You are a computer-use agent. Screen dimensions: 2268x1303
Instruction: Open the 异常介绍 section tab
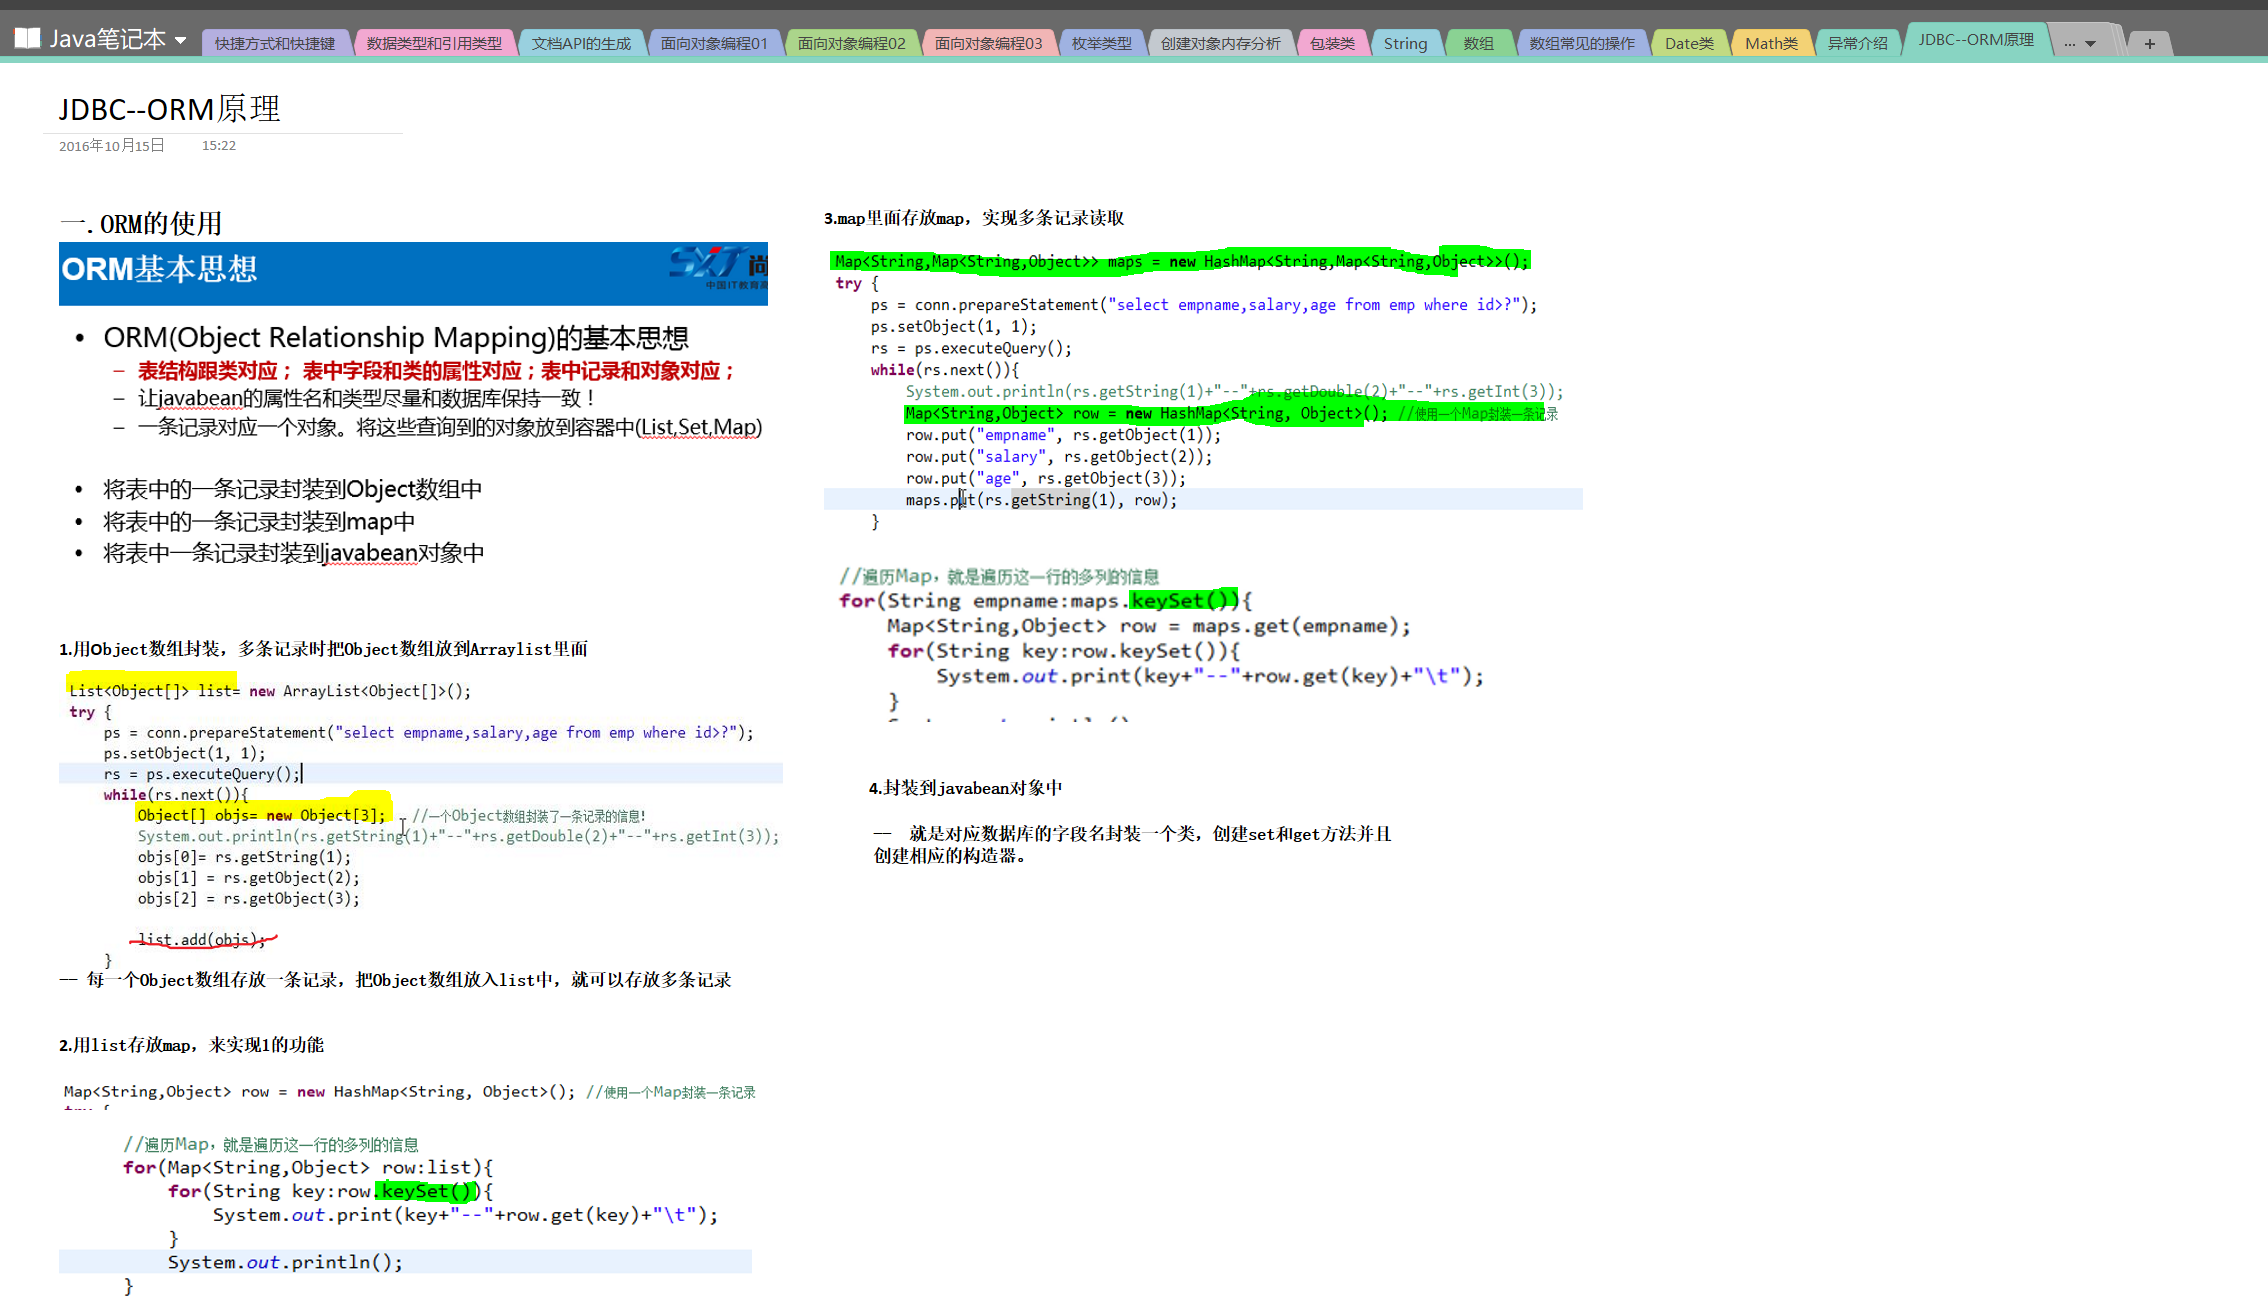coord(1857,43)
